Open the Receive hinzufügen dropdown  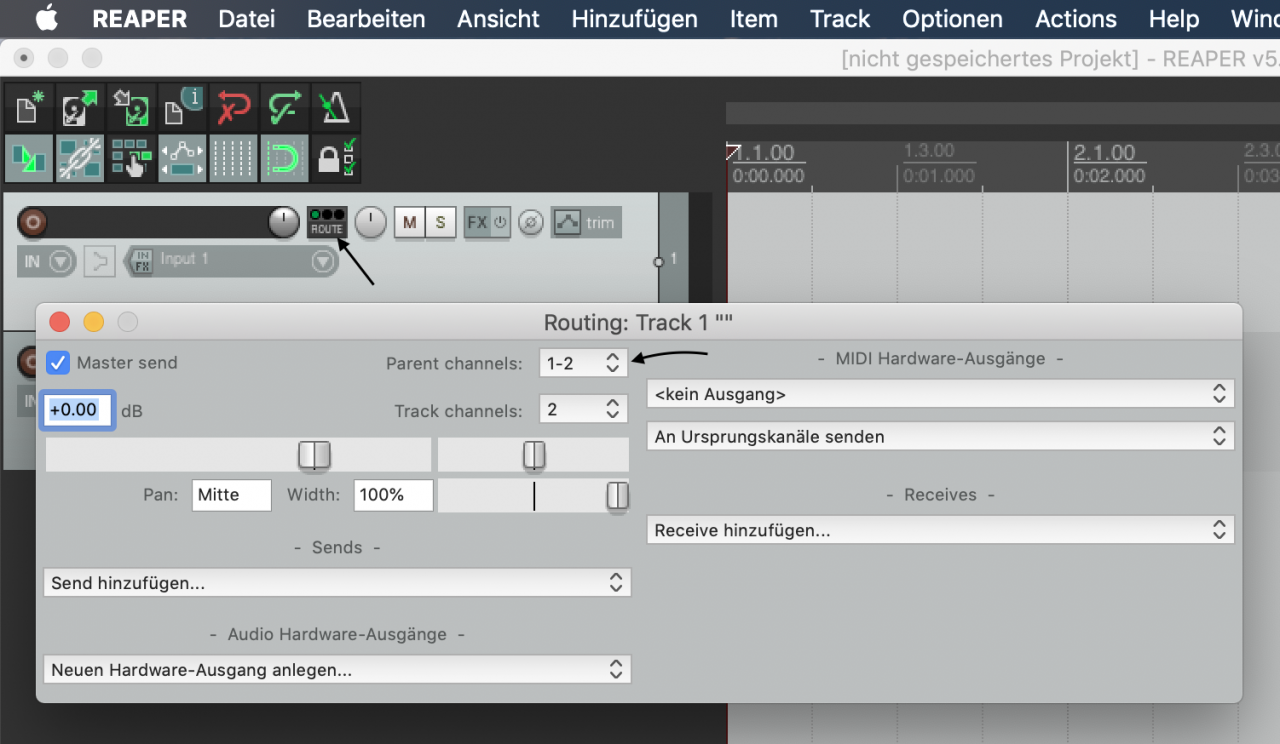click(940, 530)
